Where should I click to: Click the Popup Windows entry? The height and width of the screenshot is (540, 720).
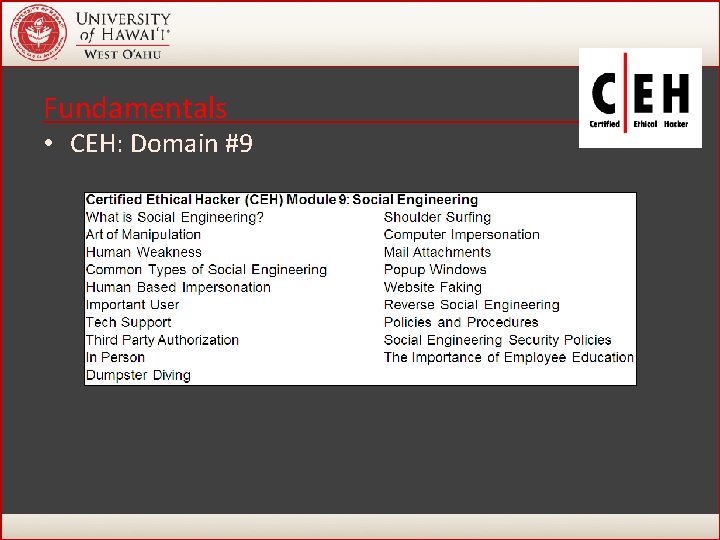click(x=435, y=270)
